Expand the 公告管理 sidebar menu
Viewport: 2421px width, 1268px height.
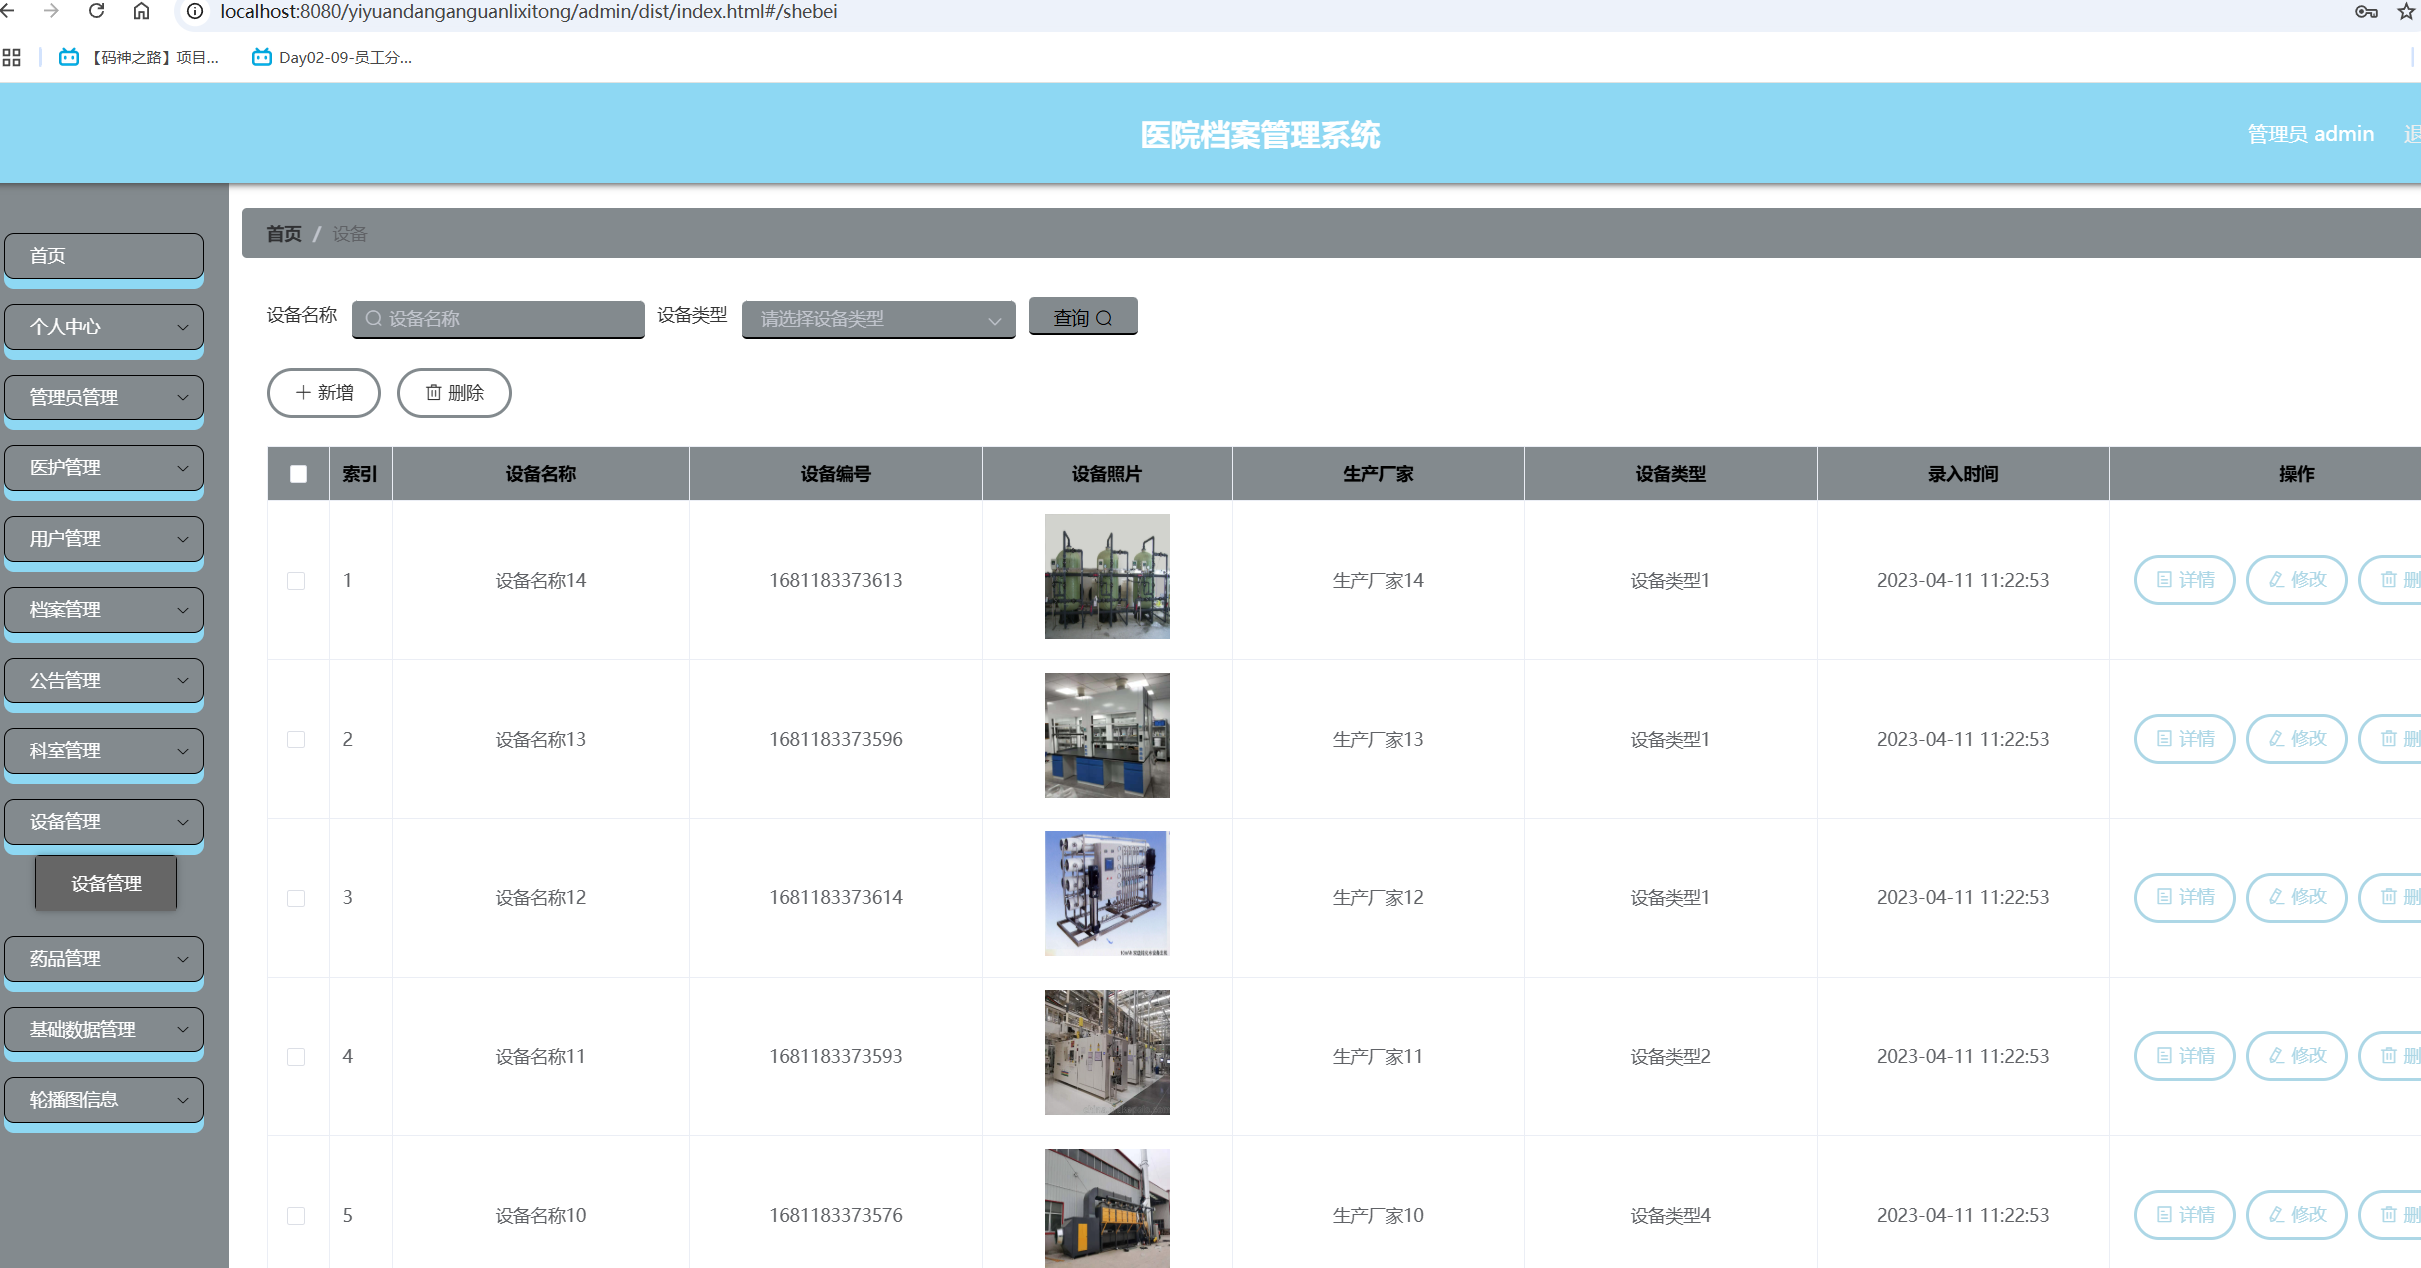click(104, 680)
